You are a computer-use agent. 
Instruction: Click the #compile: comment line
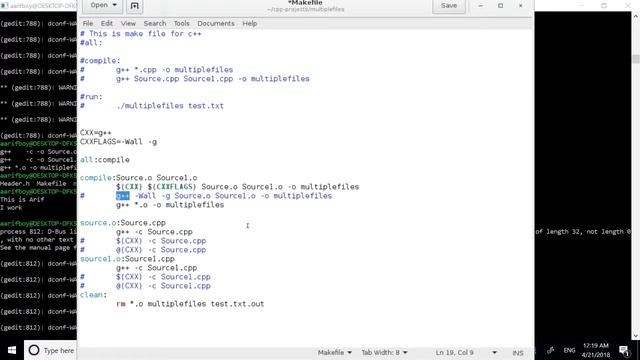100,60
